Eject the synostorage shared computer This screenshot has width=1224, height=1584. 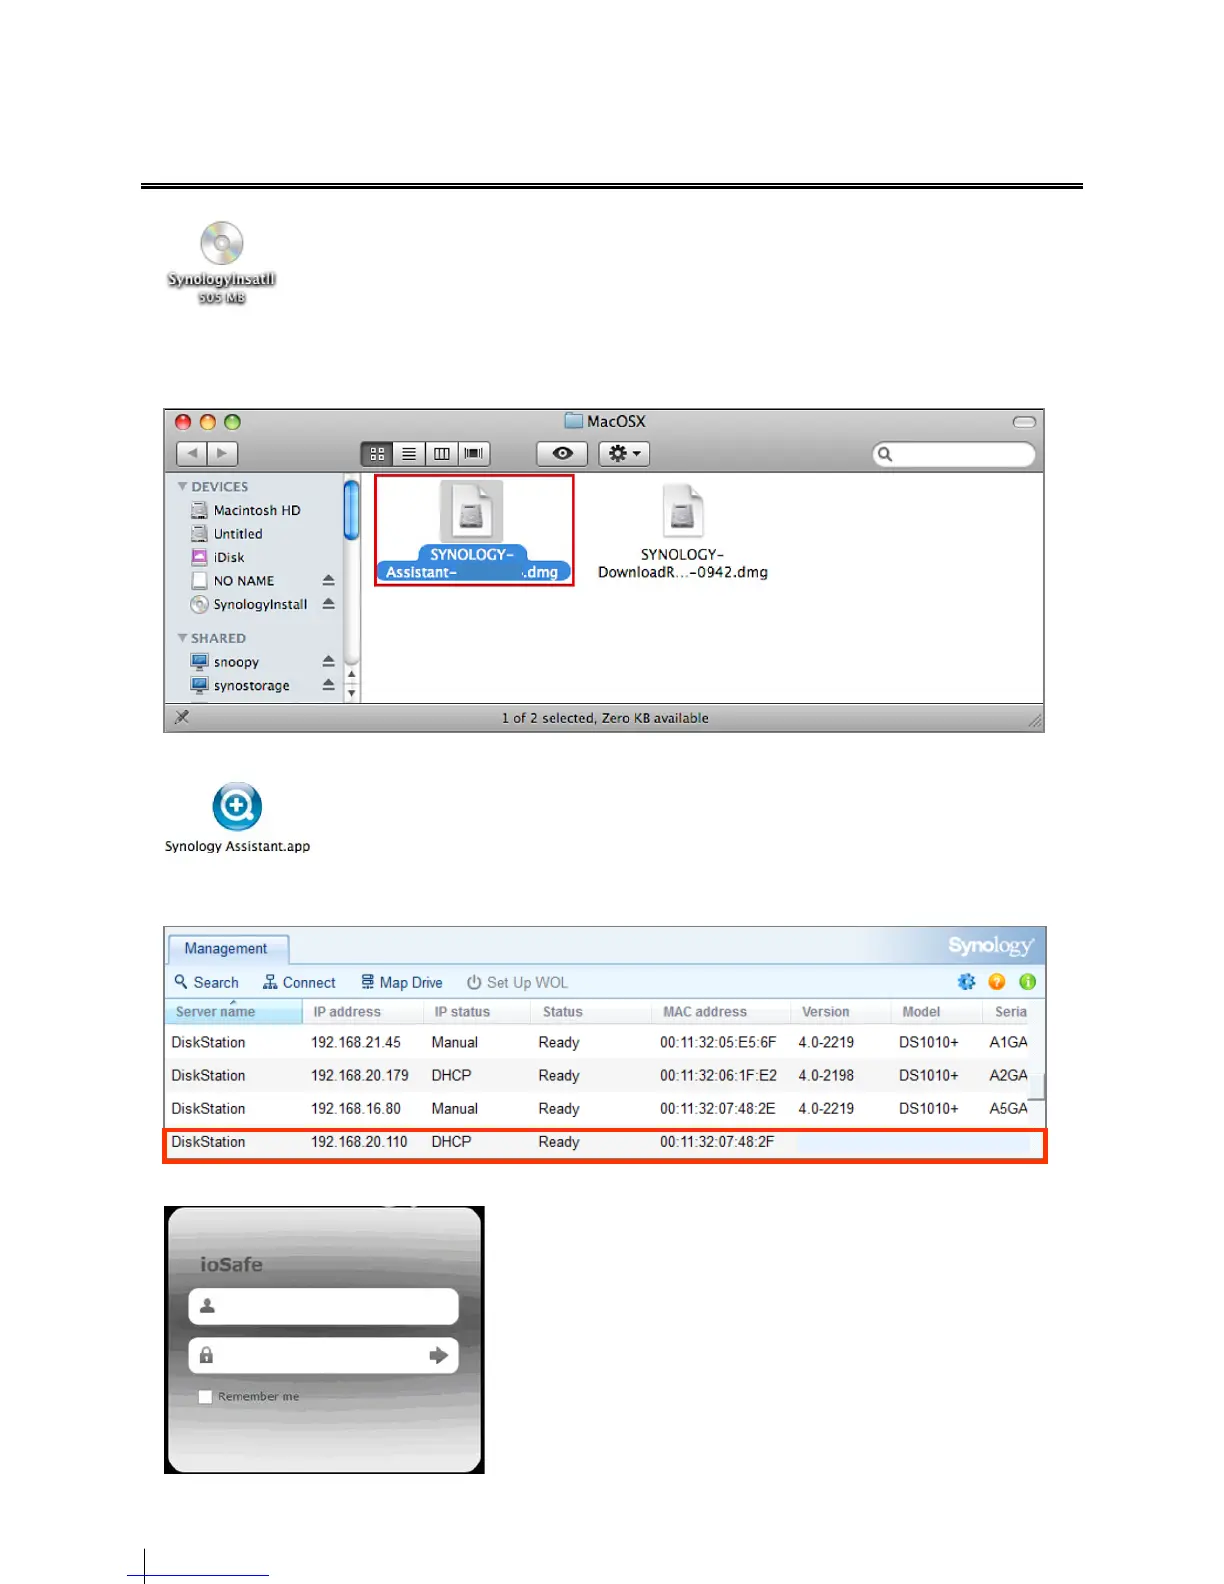click(x=328, y=685)
